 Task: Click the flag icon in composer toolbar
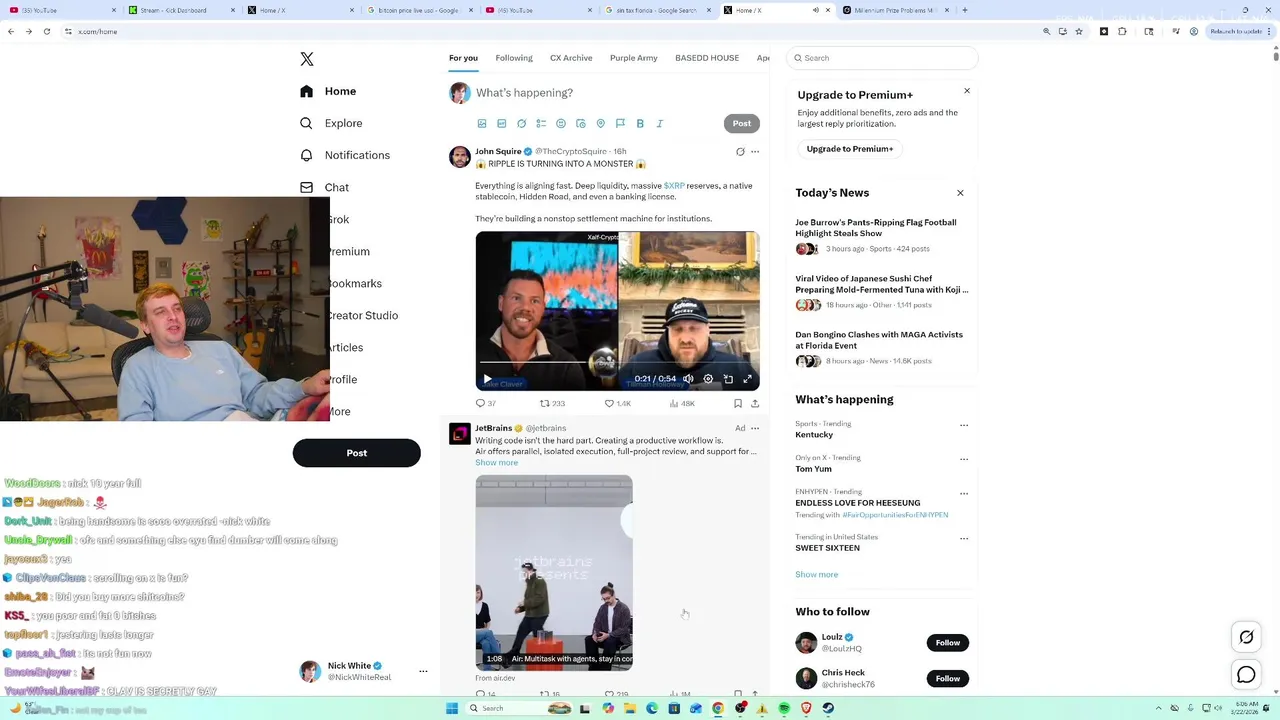point(620,124)
